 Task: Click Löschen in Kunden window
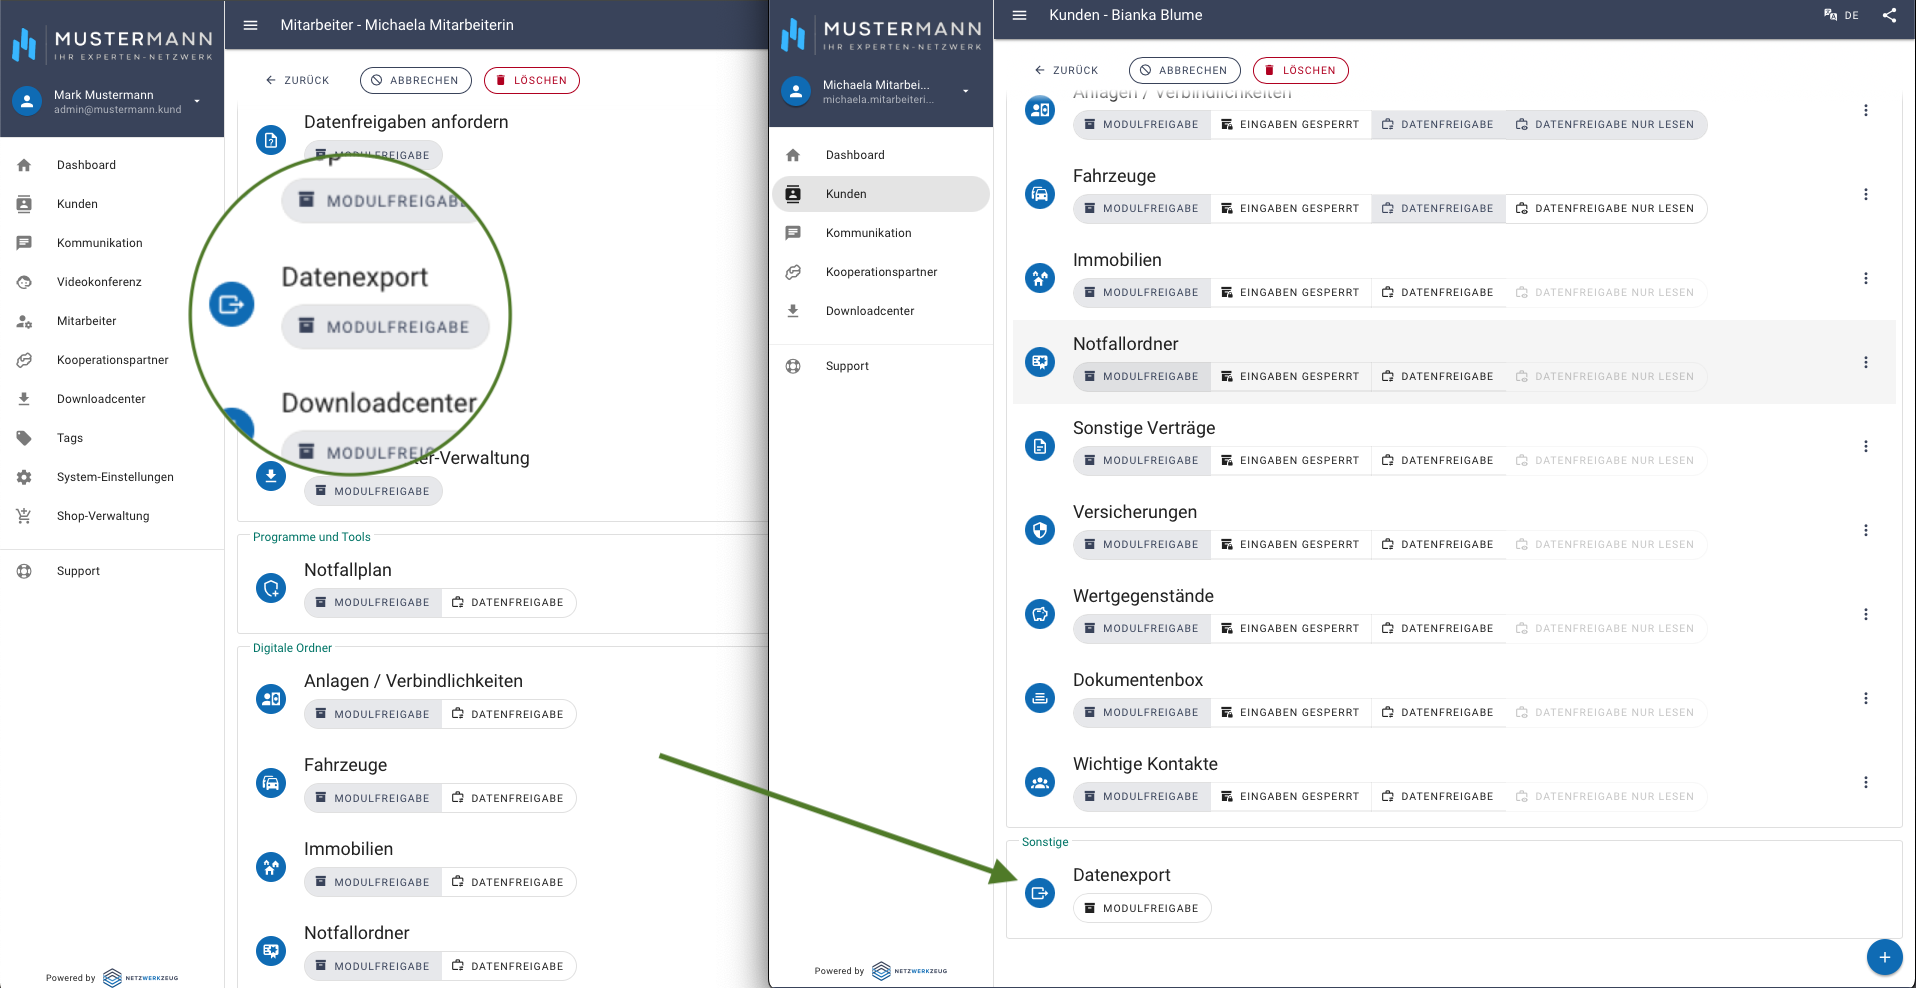[1301, 70]
